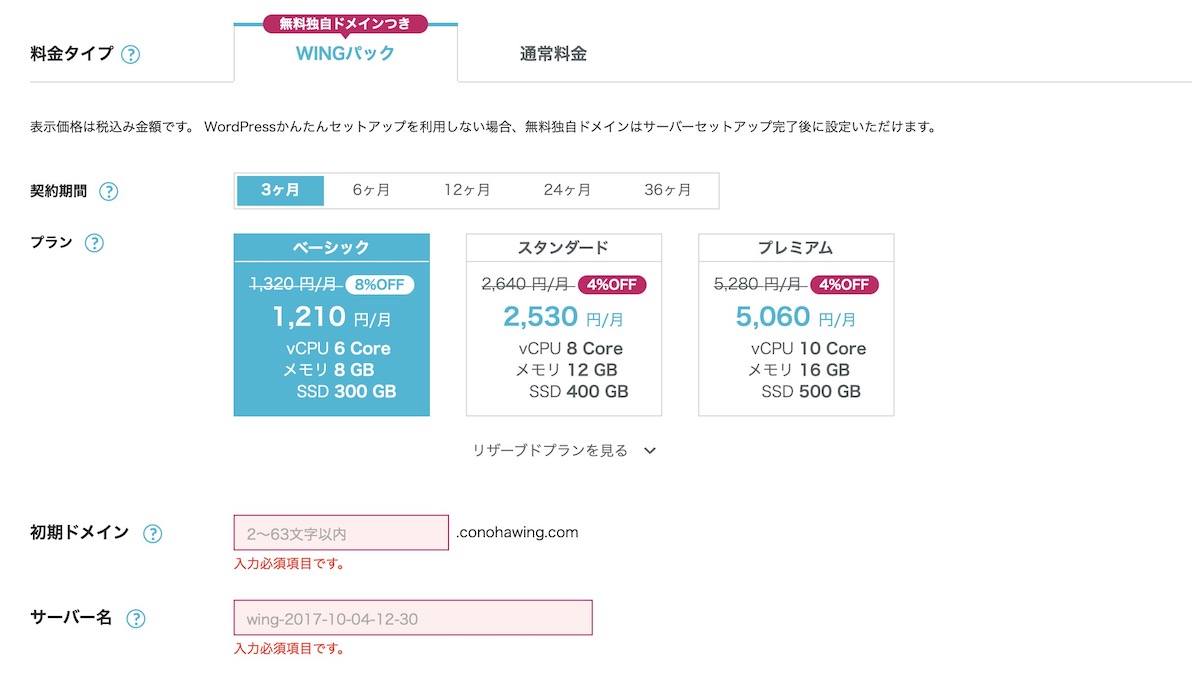The image size is (1200, 675).
Task: Click the error message under 初期ドメイン
Action: pyautogui.click(x=289, y=563)
